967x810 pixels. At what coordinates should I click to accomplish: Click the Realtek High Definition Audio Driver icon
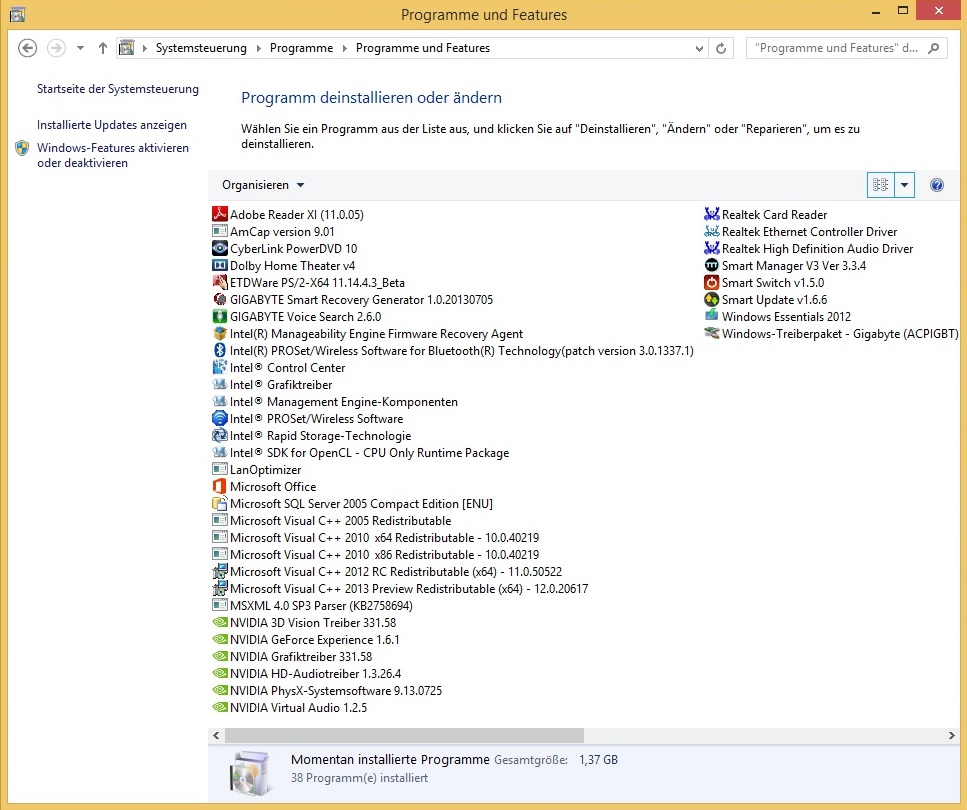(712, 248)
